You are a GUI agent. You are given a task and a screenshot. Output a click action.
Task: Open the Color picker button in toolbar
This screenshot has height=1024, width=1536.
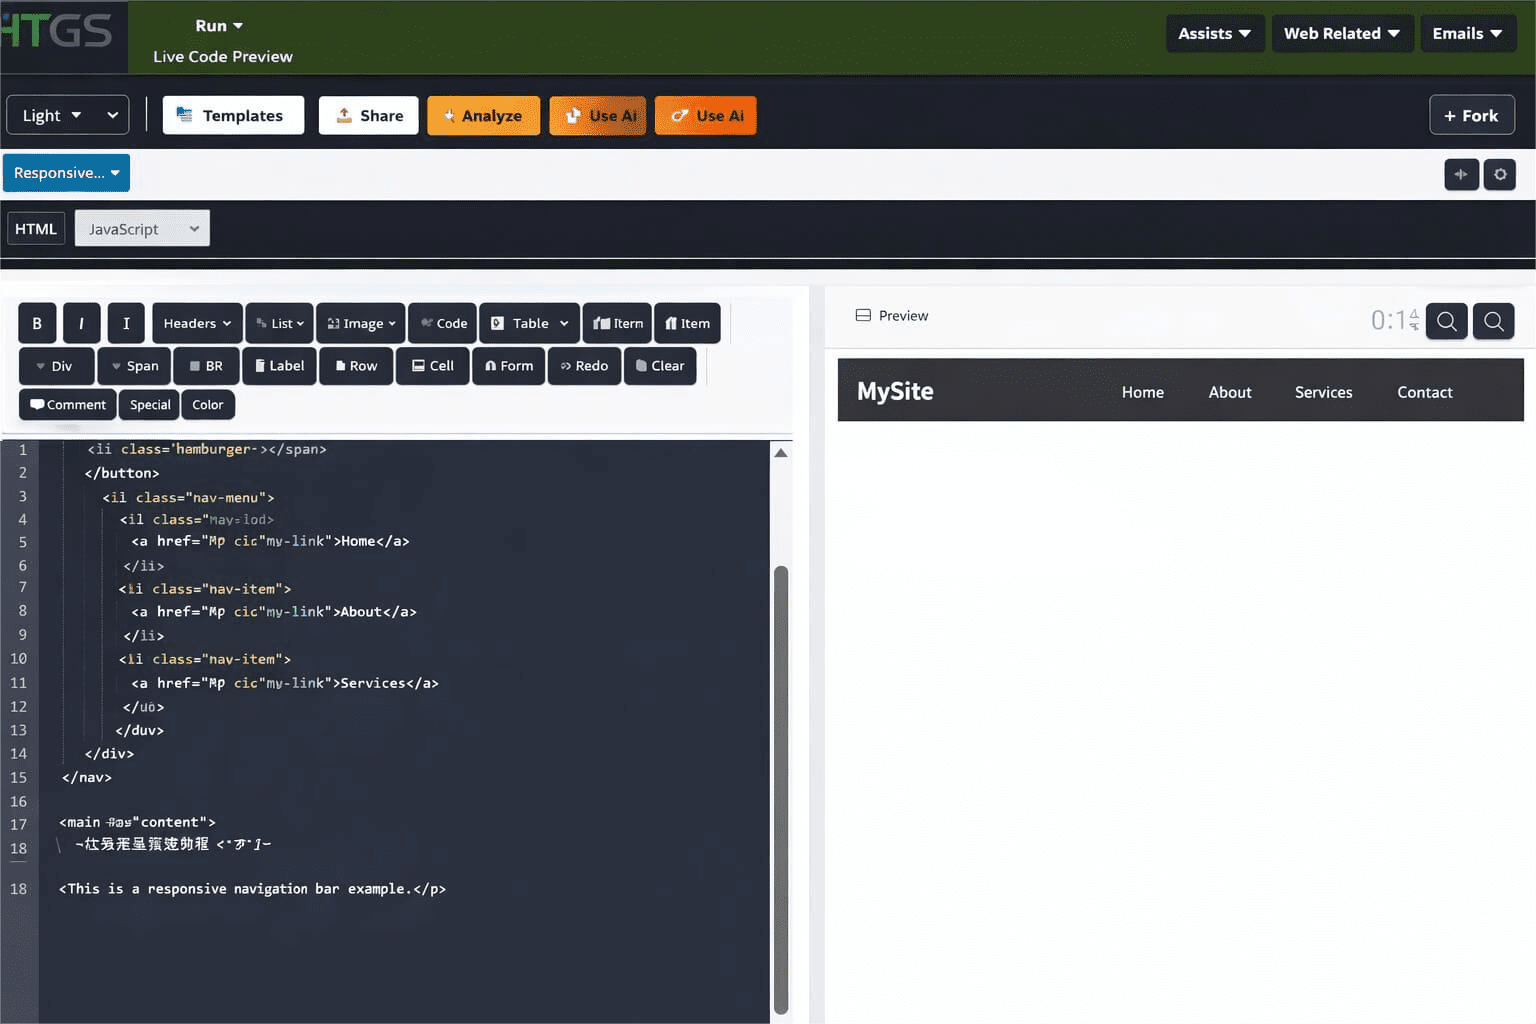coord(208,405)
